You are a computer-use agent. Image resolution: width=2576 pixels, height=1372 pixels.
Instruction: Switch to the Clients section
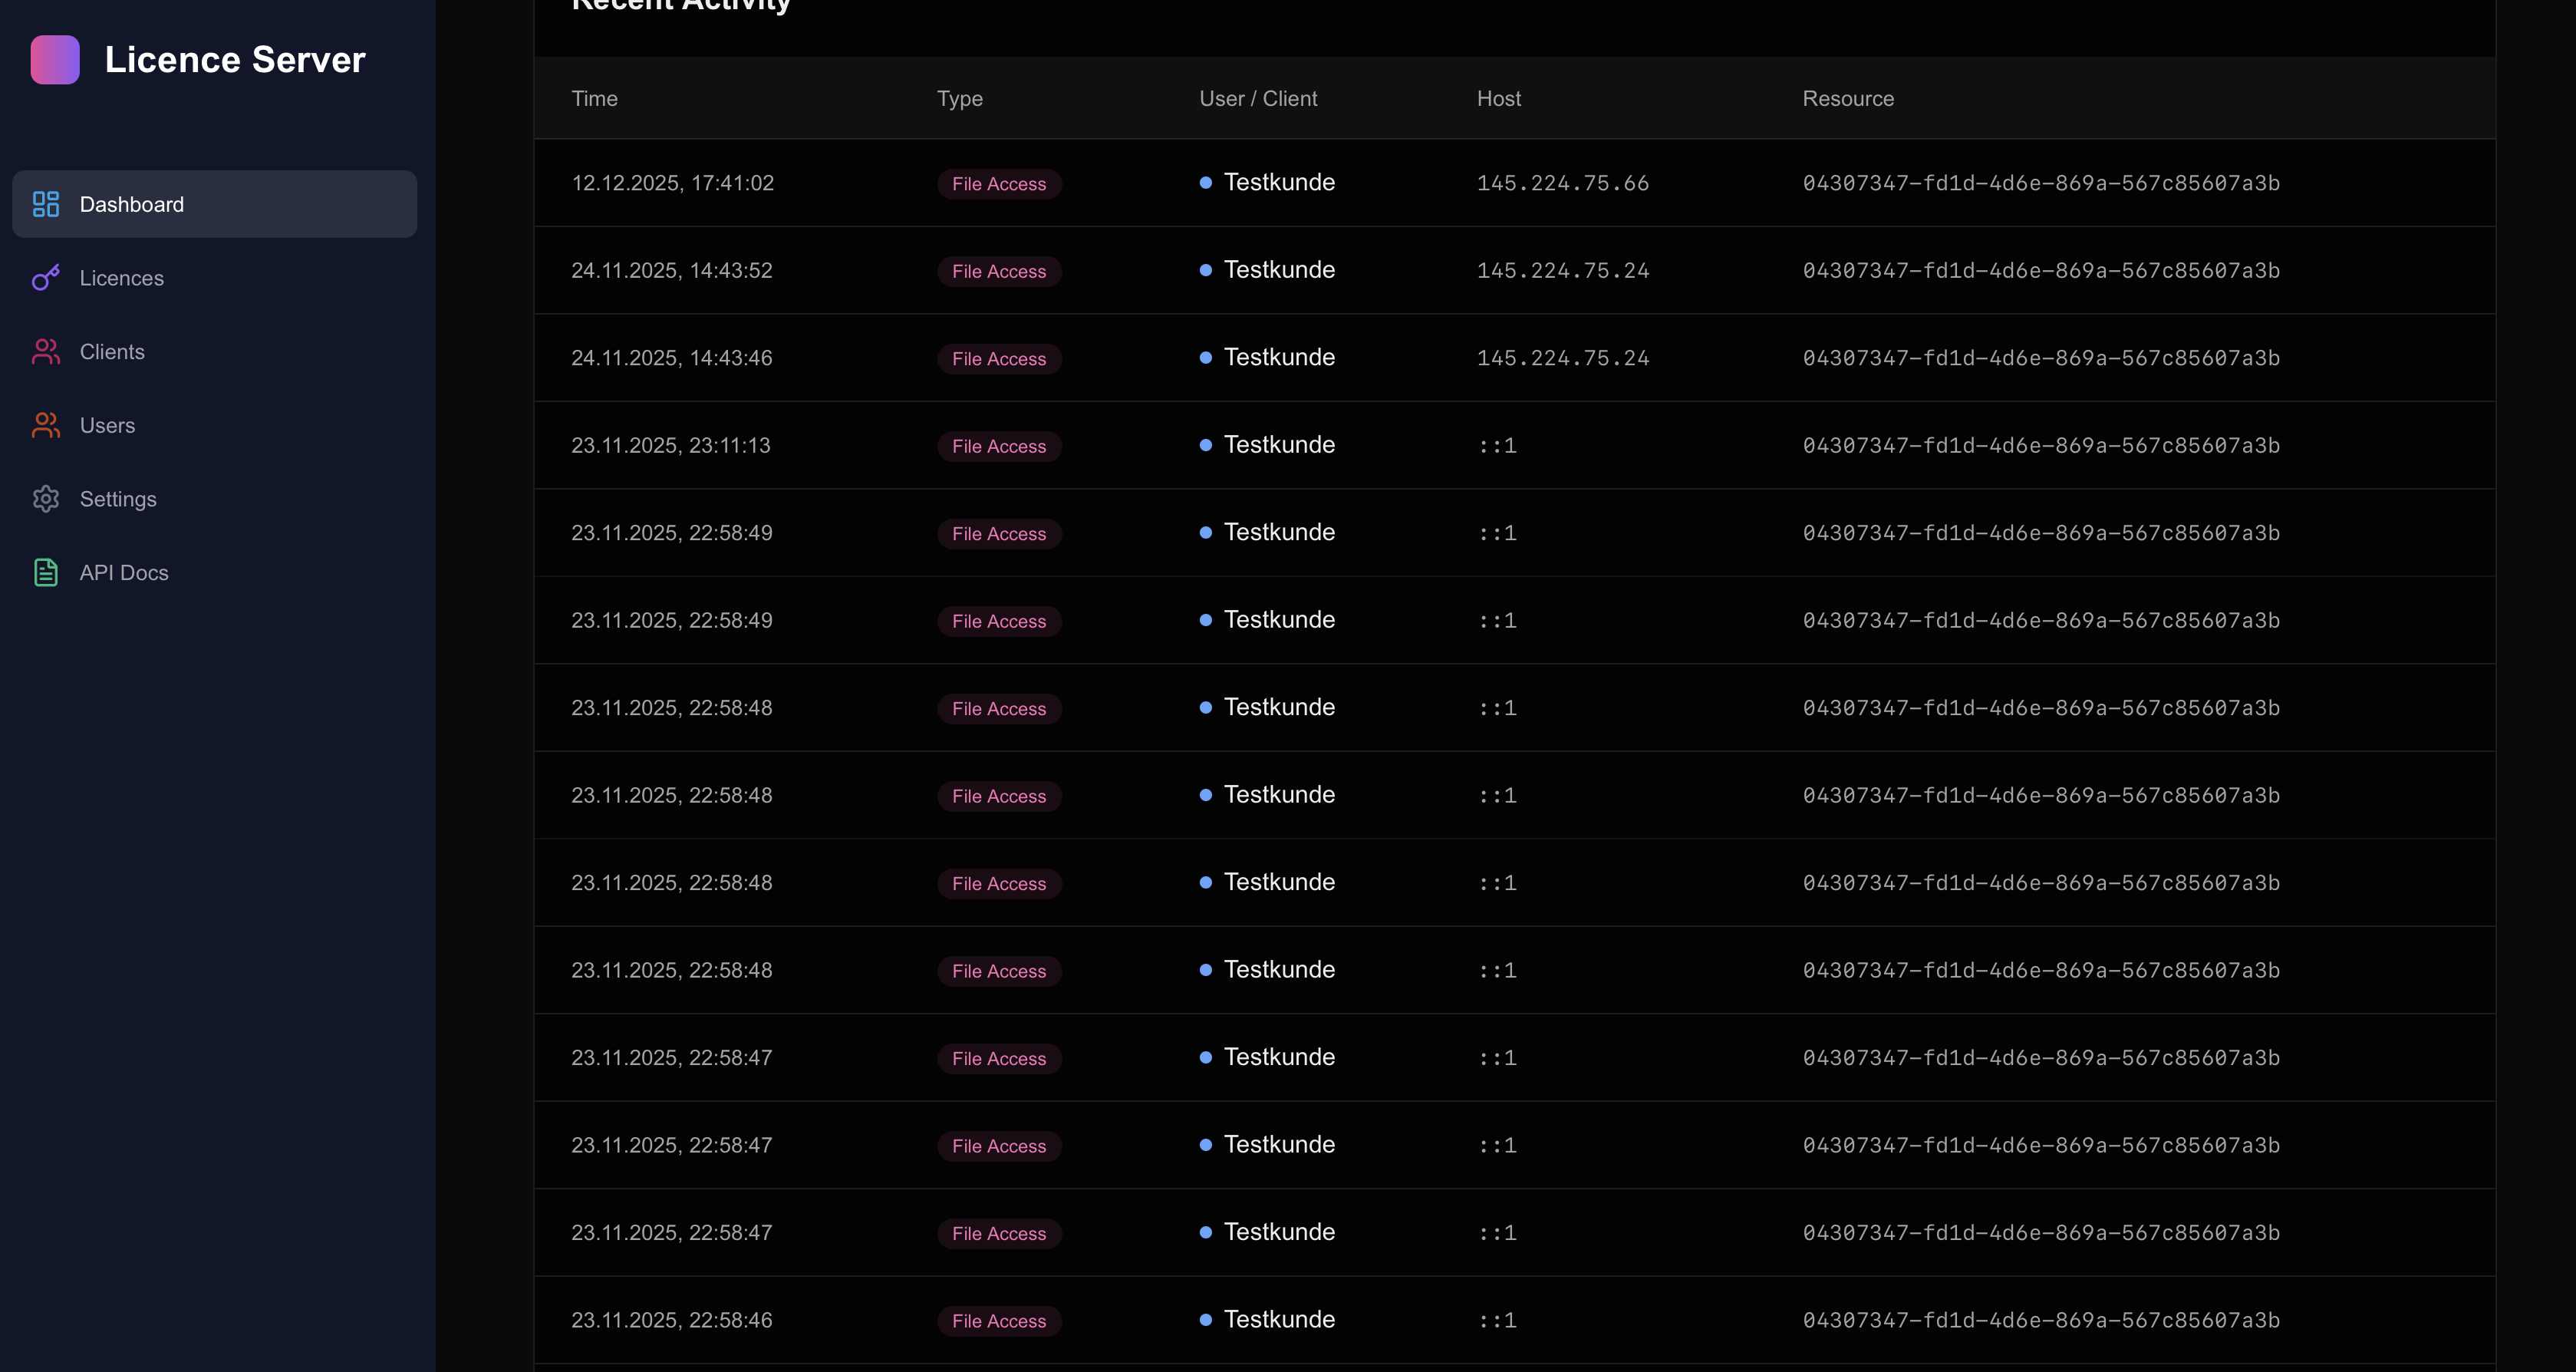coord(112,351)
